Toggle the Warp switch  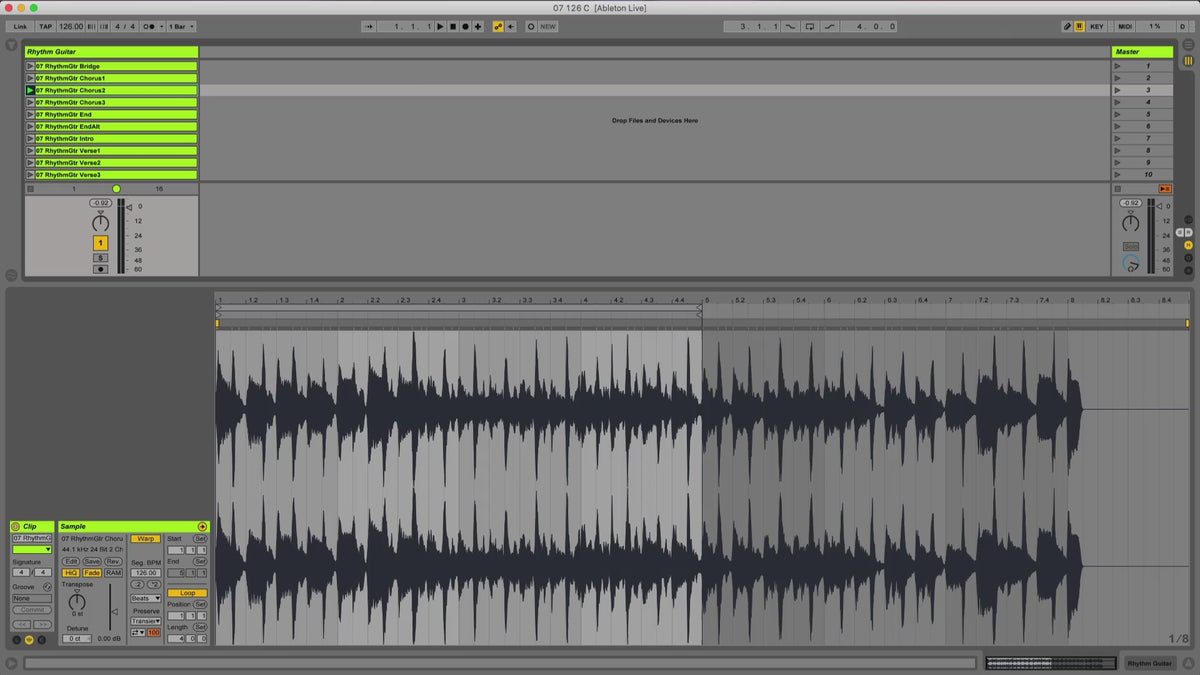pyautogui.click(x=144, y=538)
